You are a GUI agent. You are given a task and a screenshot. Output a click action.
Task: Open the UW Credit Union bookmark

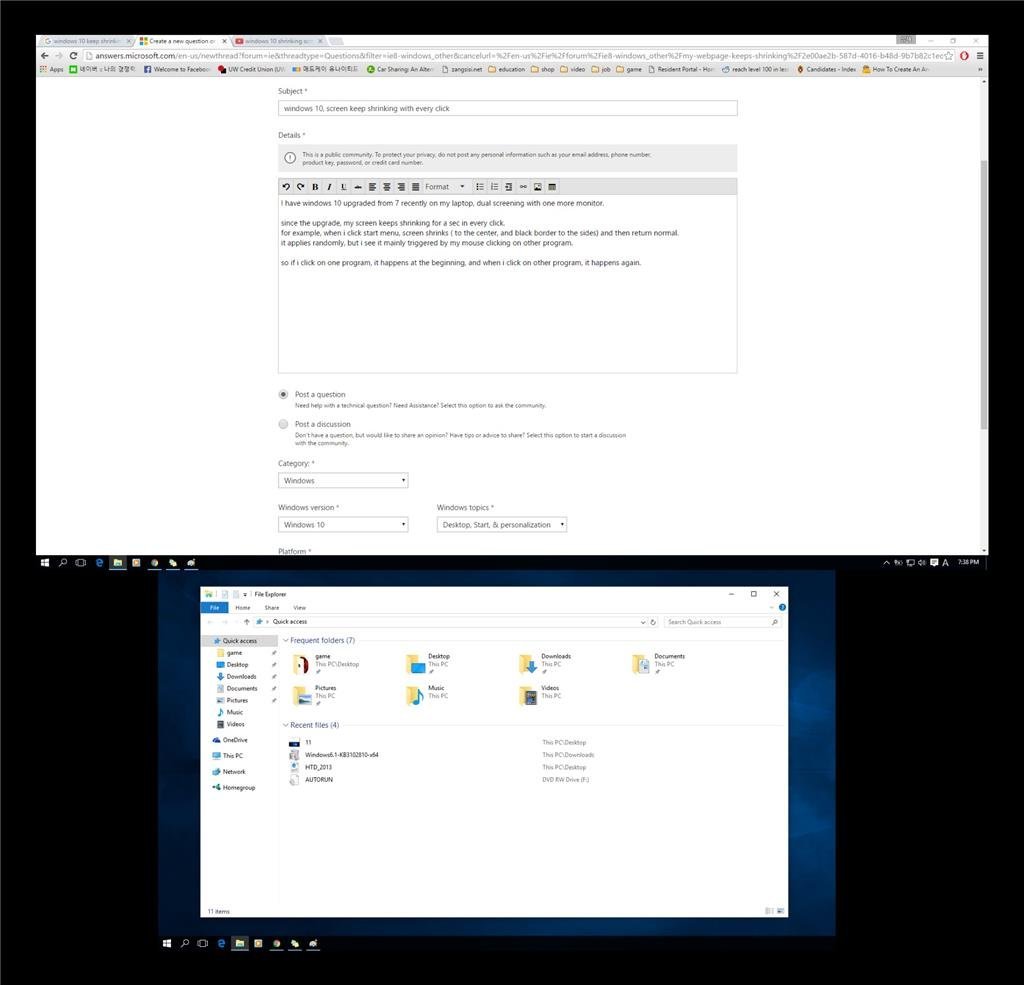[252, 69]
